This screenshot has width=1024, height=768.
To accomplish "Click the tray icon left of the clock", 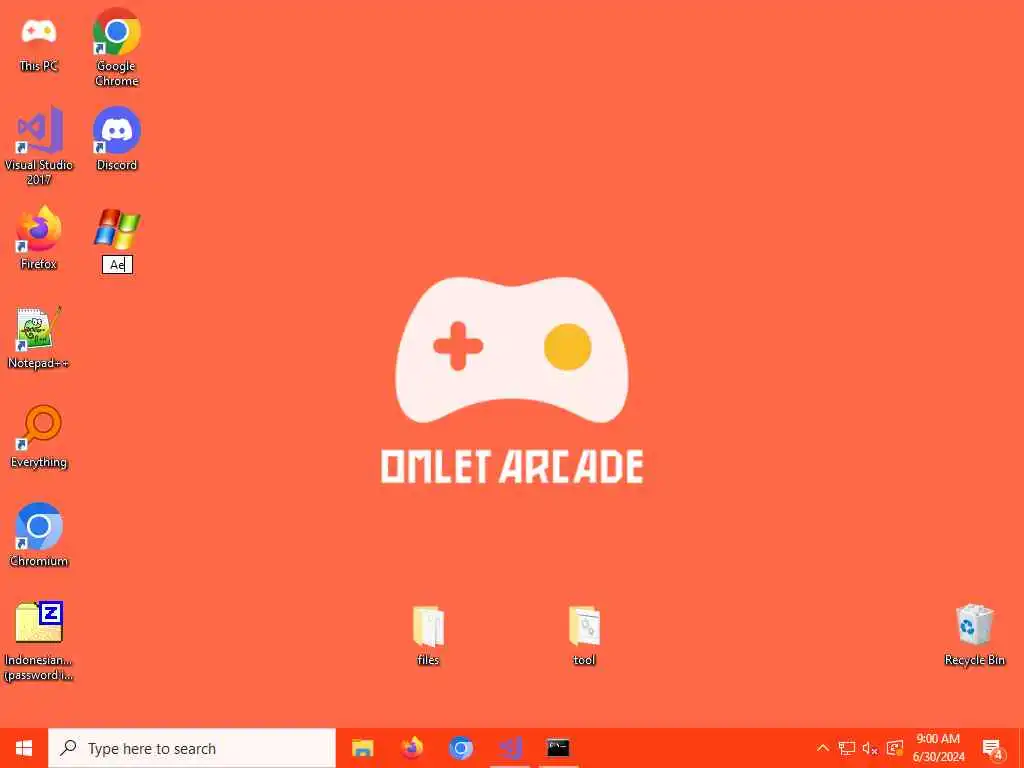I will point(895,748).
